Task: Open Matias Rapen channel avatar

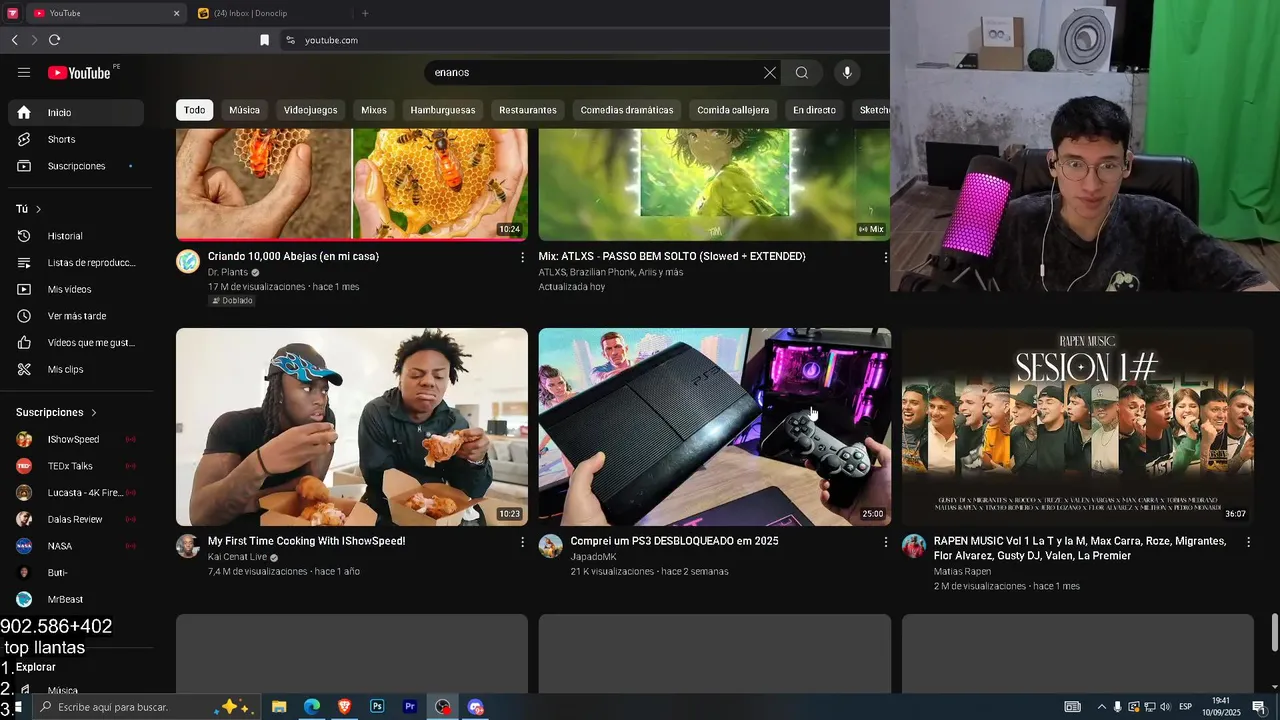Action: click(914, 546)
